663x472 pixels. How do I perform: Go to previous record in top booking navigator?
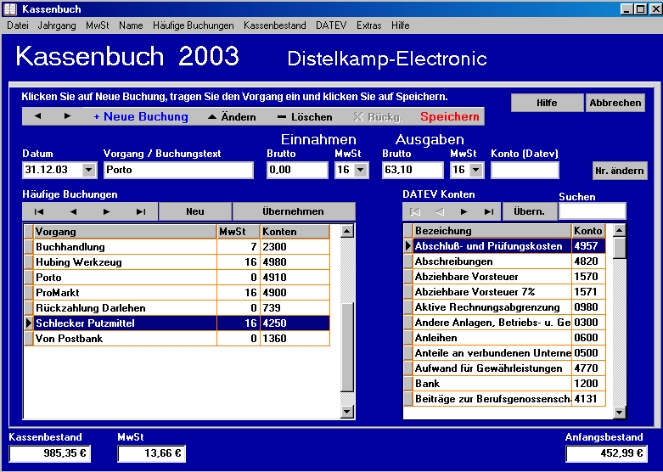(37, 117)
